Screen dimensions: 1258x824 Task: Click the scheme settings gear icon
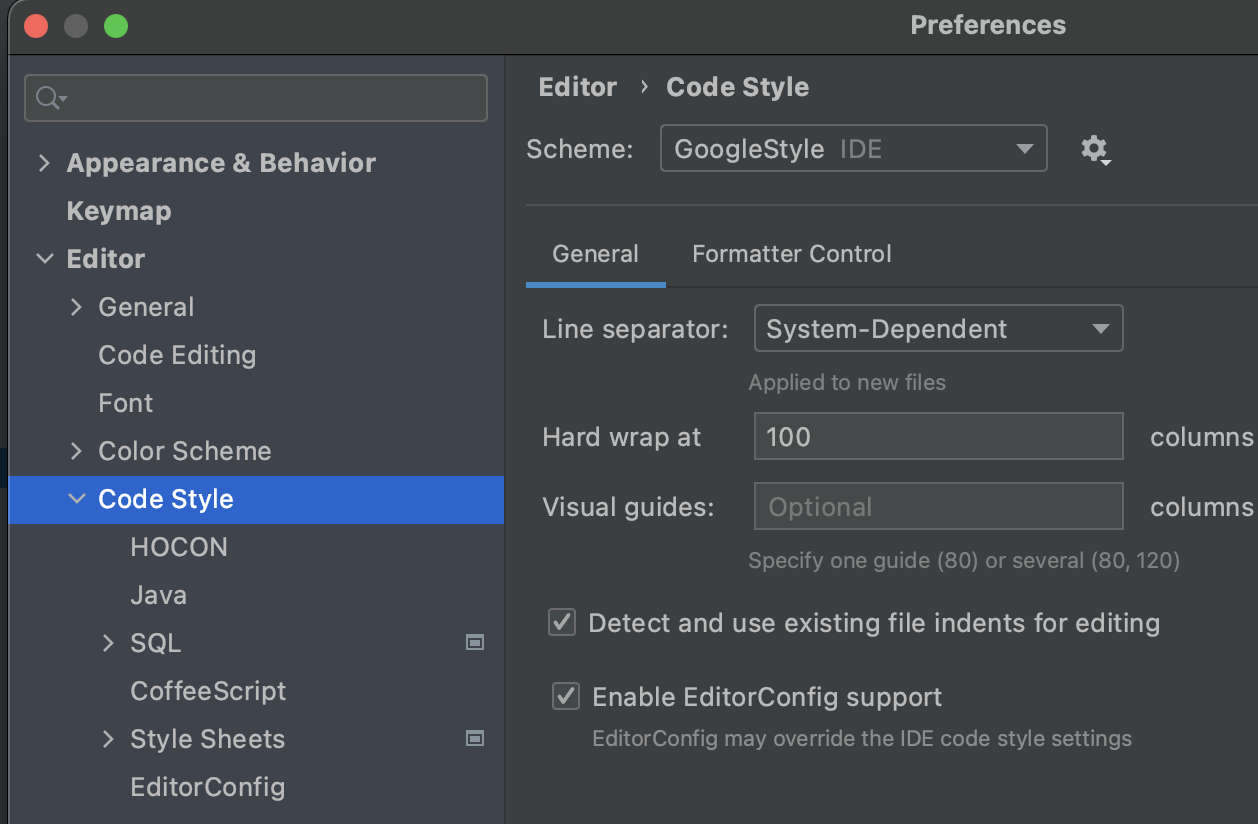[1095, 150]
